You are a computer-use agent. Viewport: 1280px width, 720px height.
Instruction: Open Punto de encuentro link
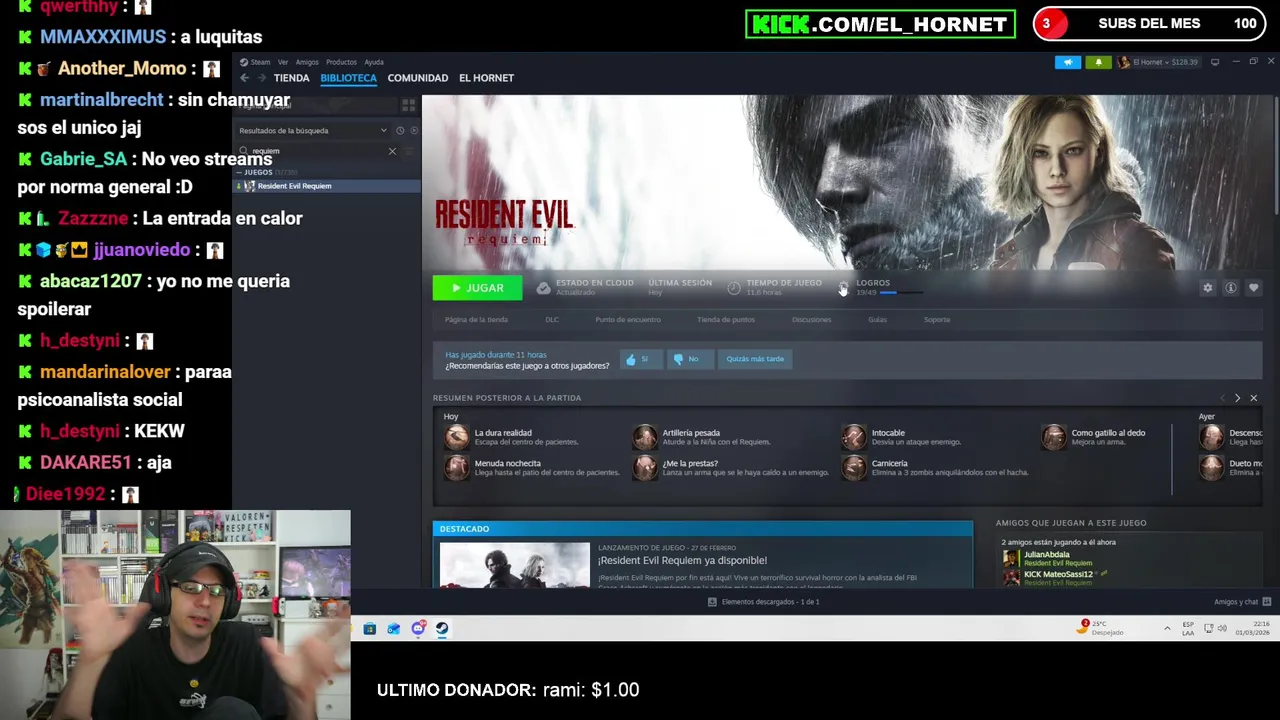pyautogui.click(x=628, y=320)
